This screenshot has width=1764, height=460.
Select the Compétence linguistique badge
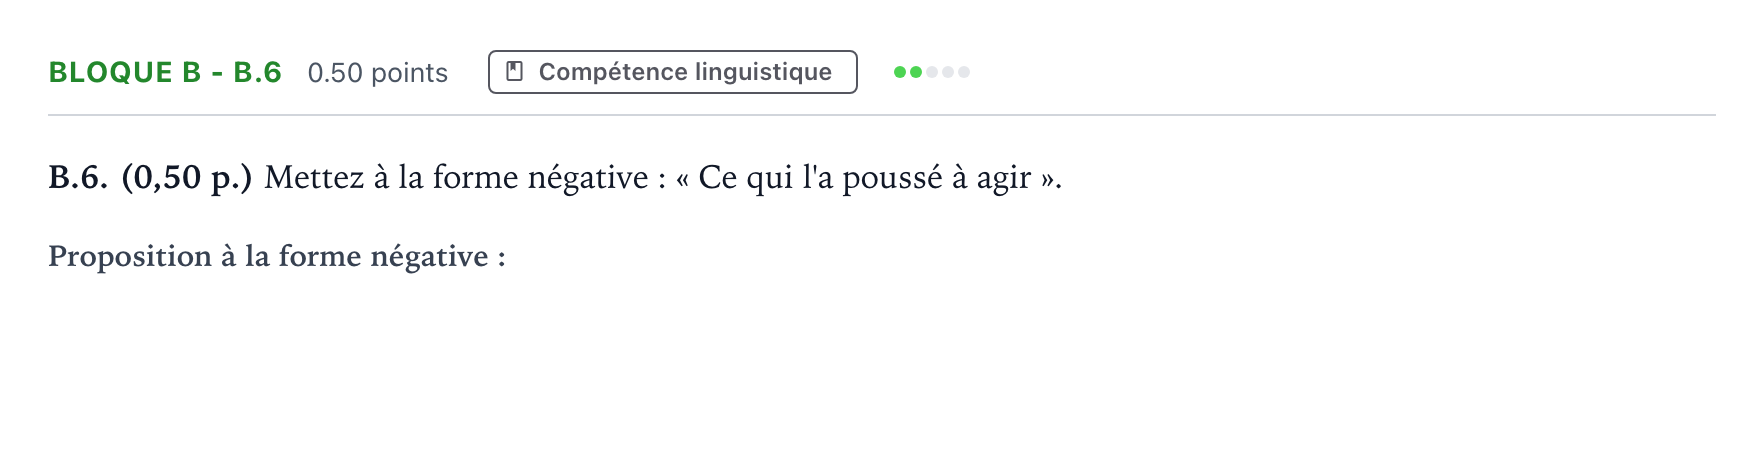tap(673, 72)
